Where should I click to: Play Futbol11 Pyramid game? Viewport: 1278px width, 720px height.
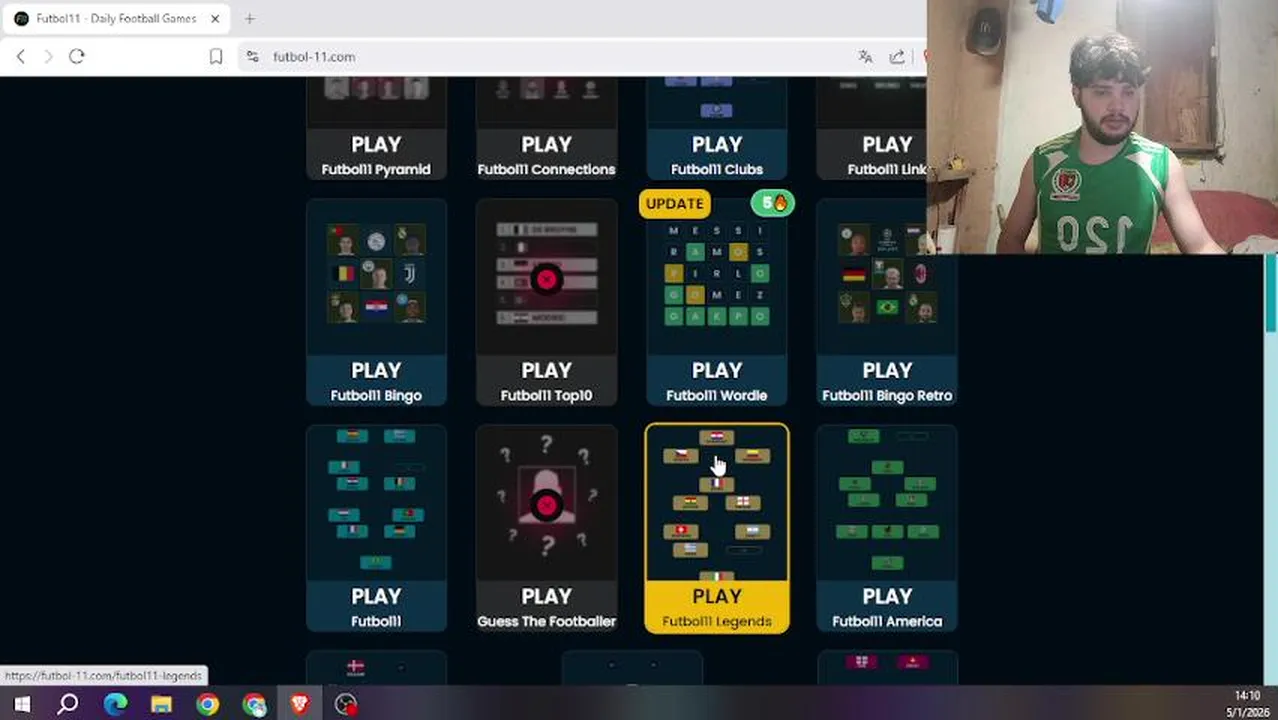tap(376, 130)
